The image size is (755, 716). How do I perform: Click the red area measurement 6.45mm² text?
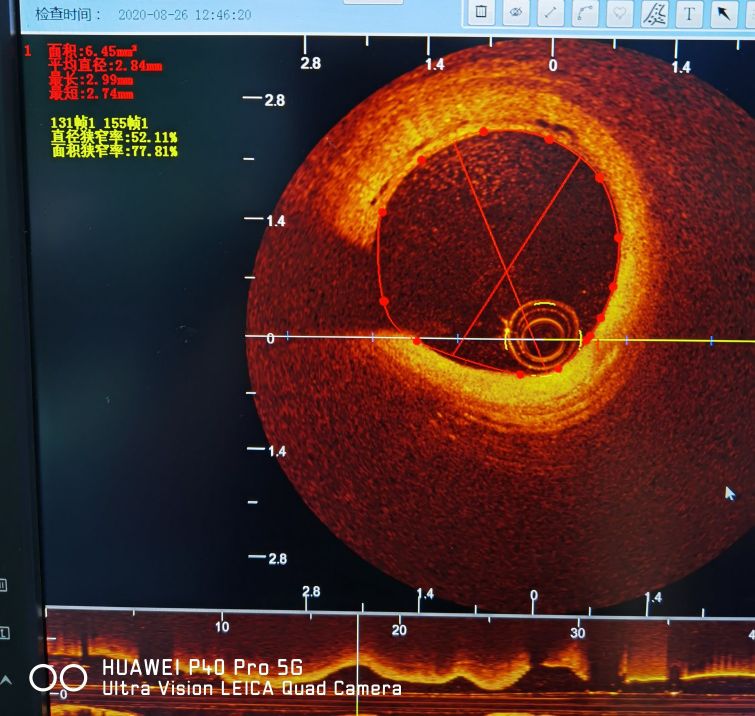point(92,51)
